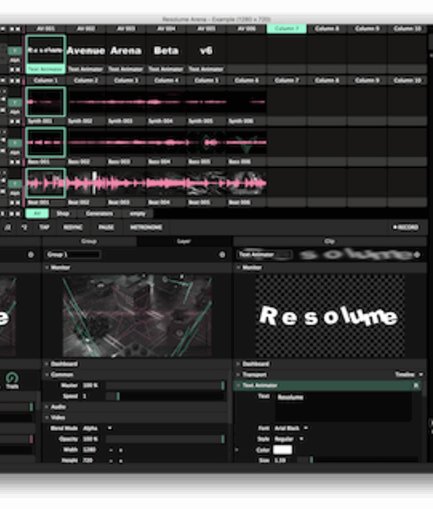The width and height of the screenshot is (433, 509).
Task: Open the white Color swatch
Action: [283, 450]
